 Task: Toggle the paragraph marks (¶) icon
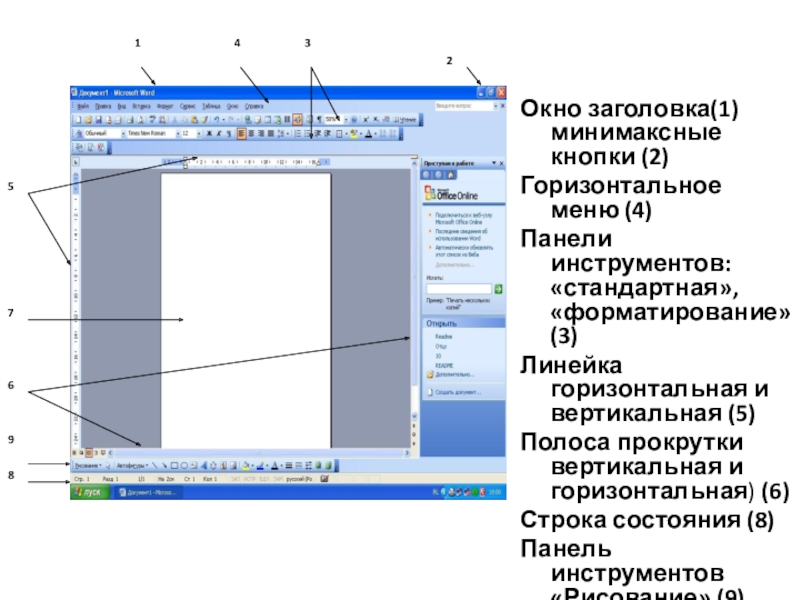[319, 120]
